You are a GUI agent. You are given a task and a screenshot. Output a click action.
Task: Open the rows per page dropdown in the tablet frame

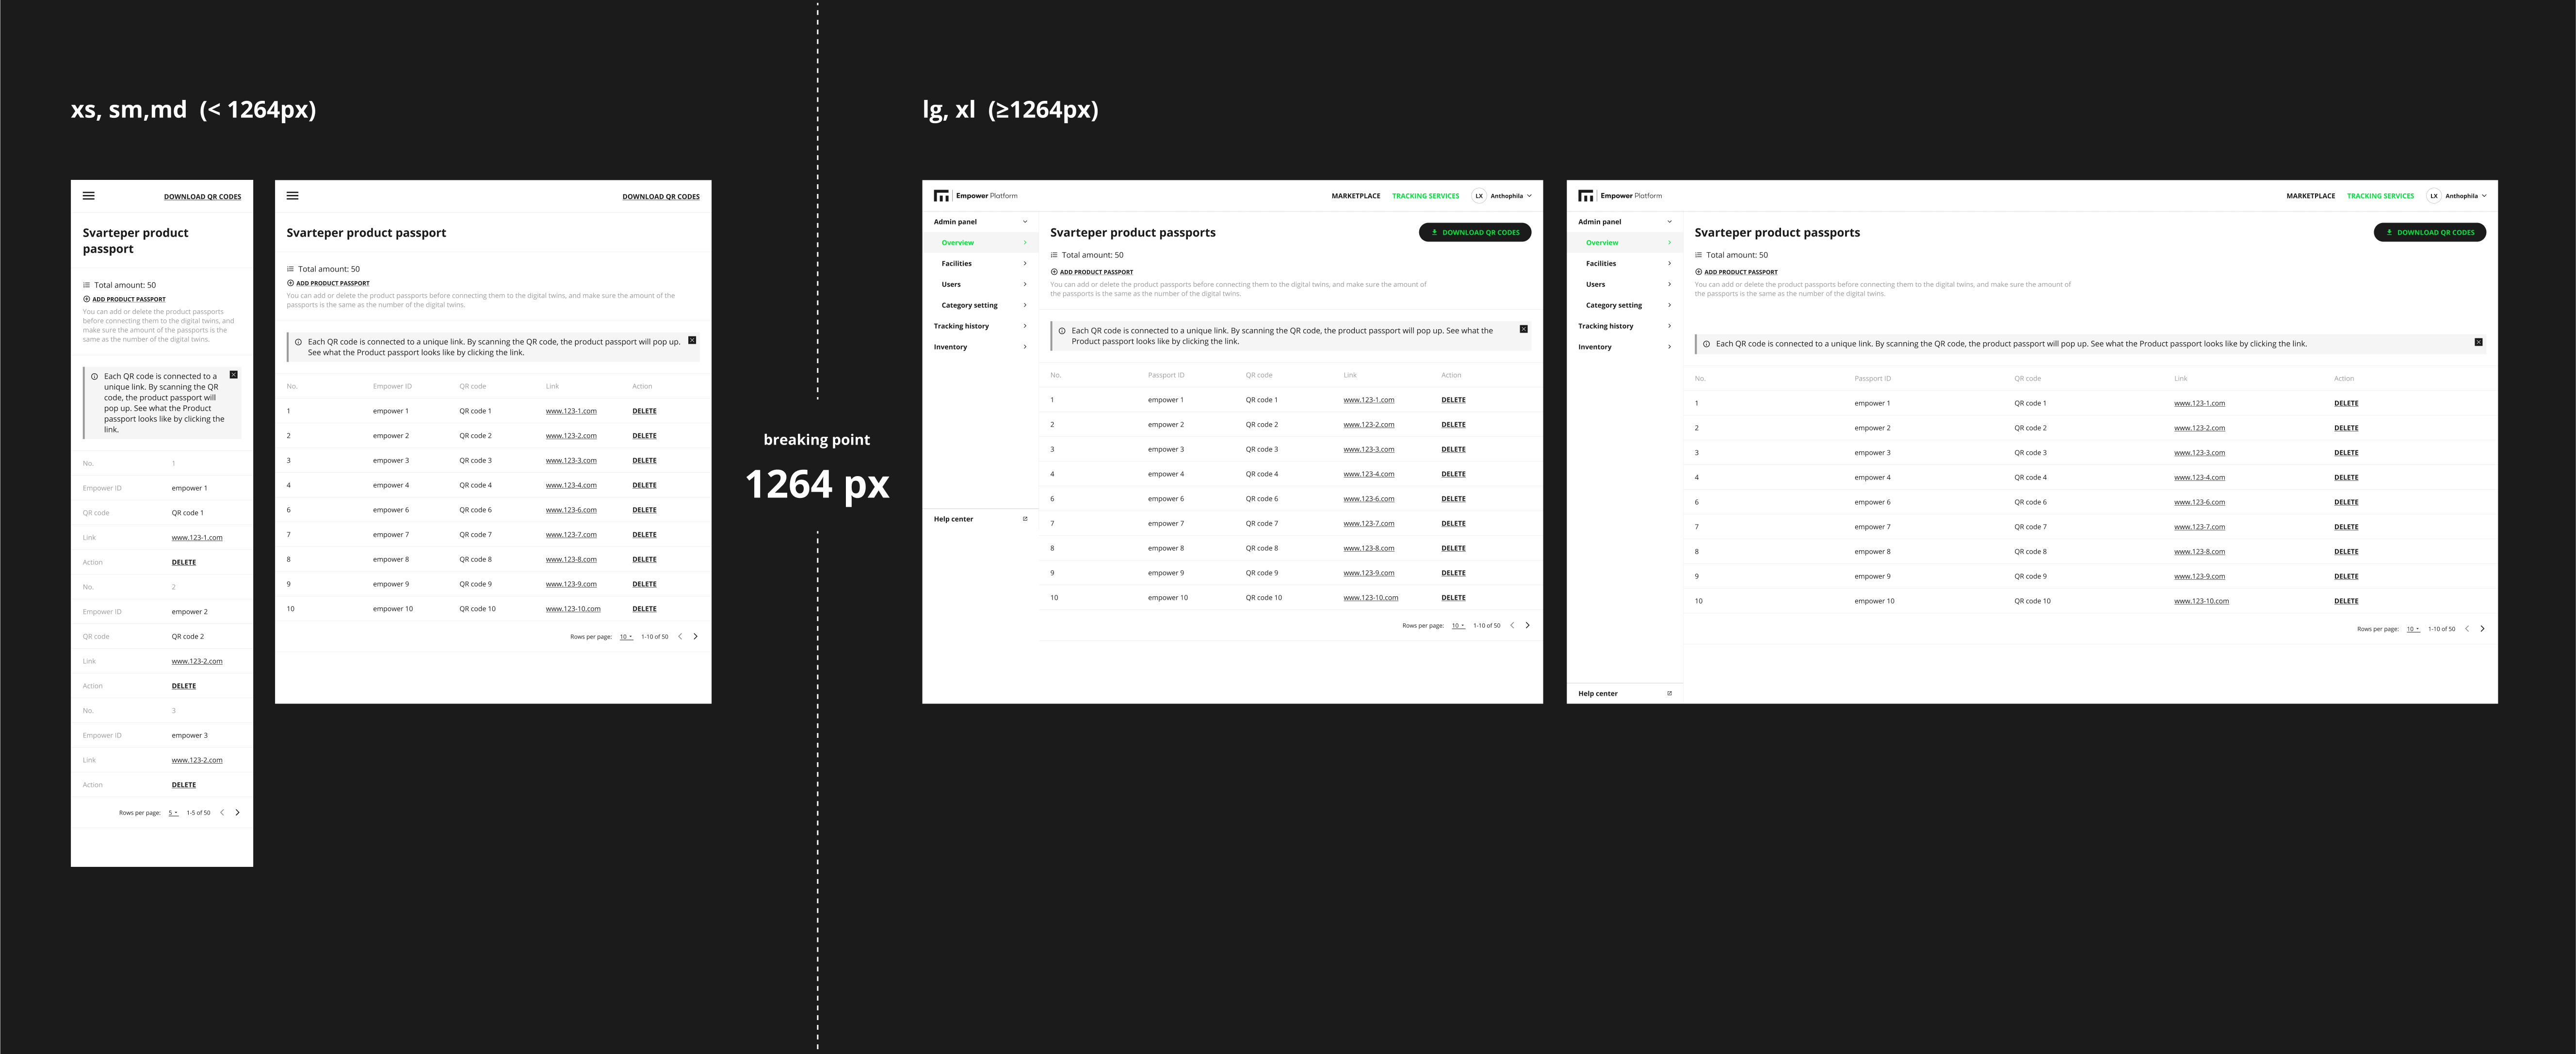626,637
